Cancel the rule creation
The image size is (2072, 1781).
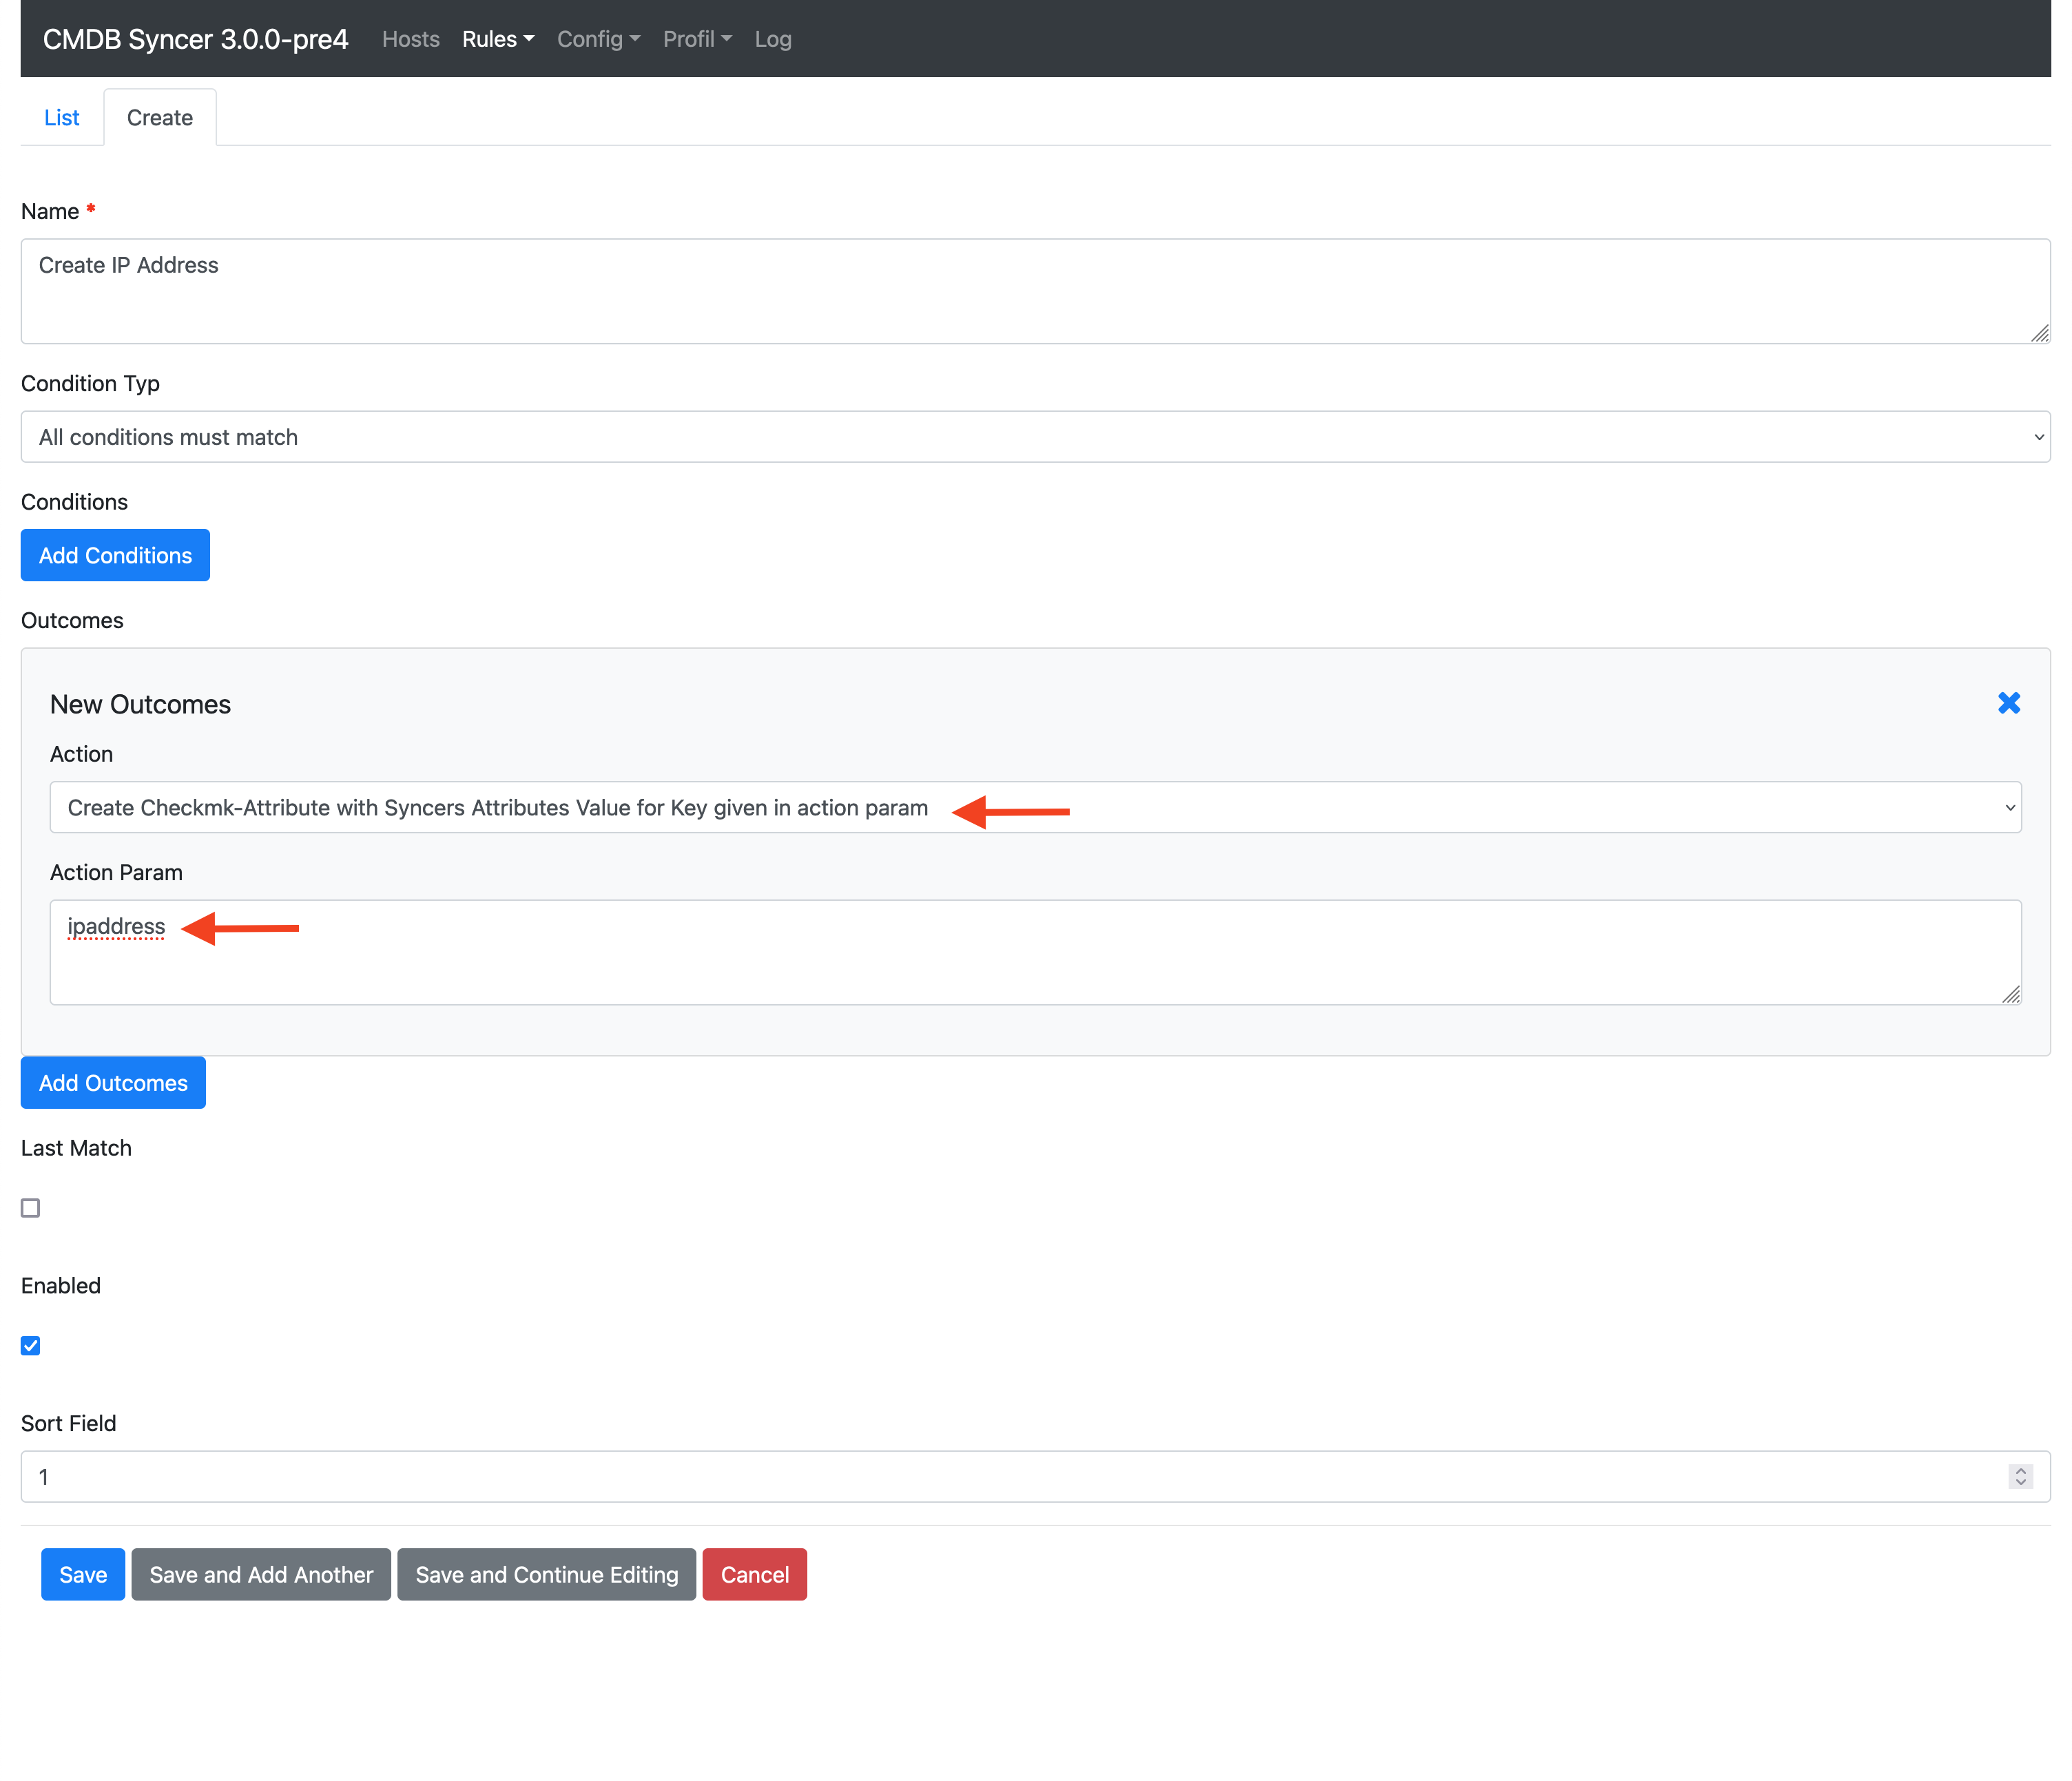click(754, 1575)
